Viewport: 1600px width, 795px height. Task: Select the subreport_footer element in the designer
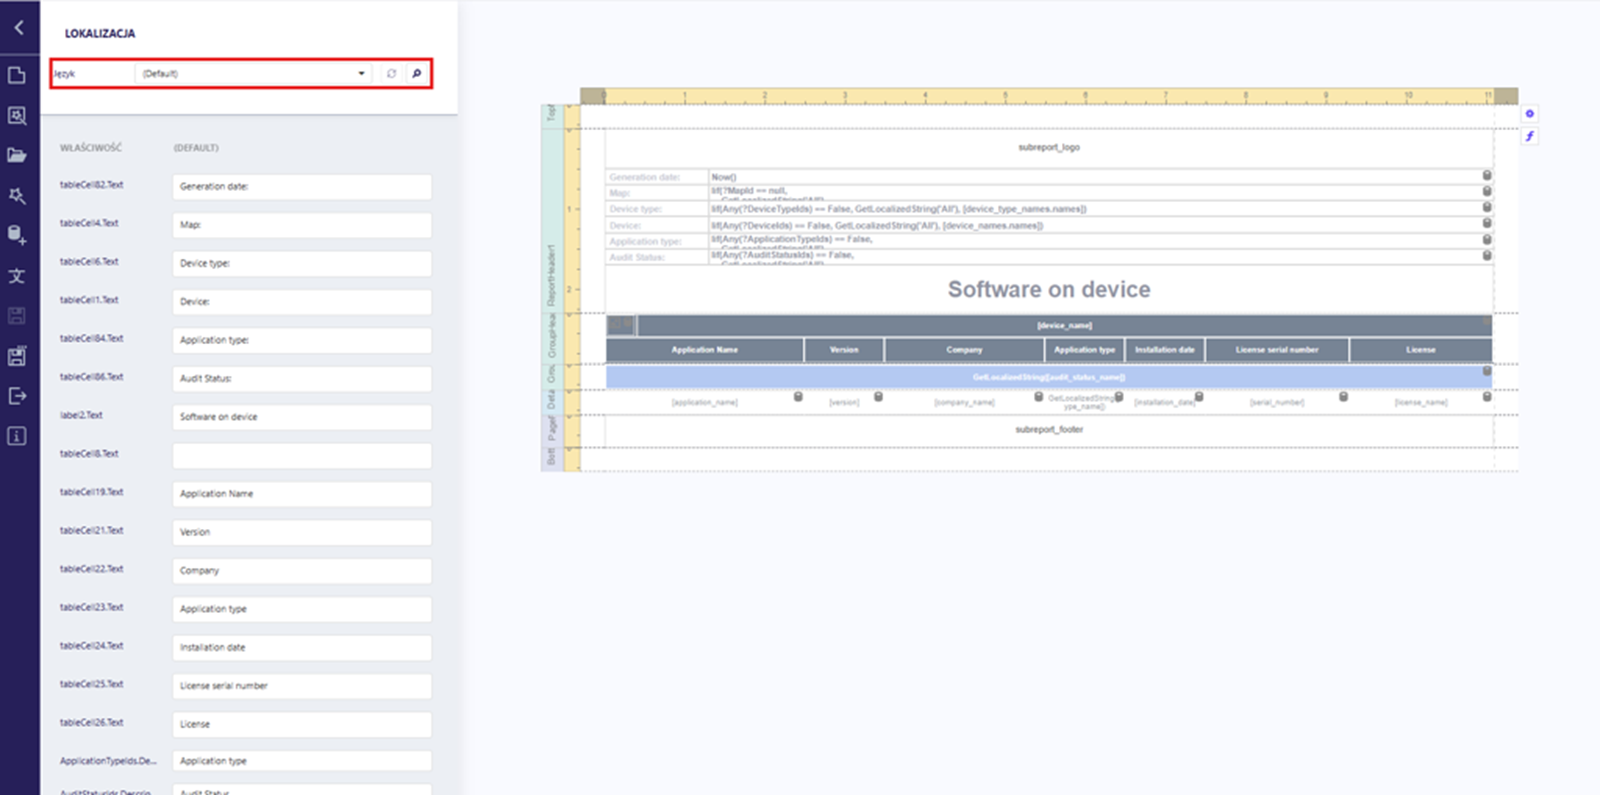click(1048, 430)
